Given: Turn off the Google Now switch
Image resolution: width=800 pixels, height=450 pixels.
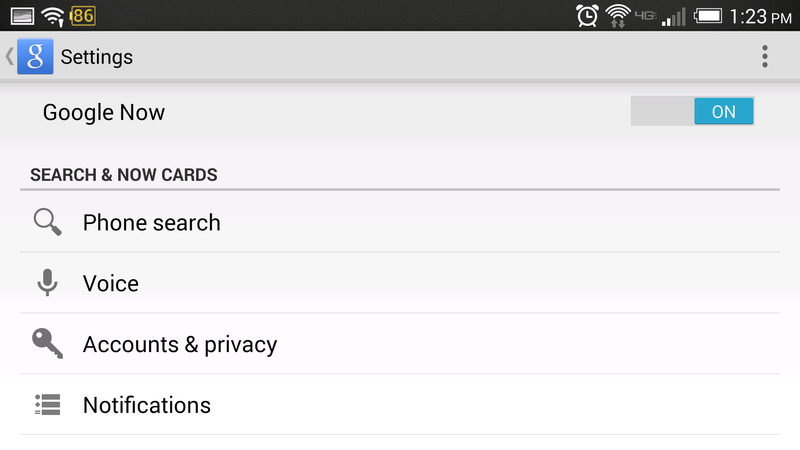Looking at the screenshot, I should click(692, 111).
